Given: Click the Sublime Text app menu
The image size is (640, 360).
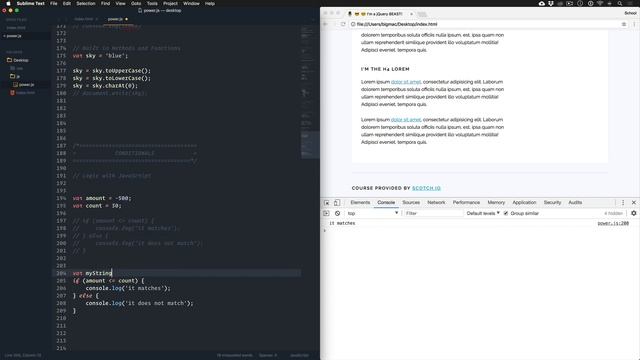Looking at the screenshot, I should pos(31,3).
